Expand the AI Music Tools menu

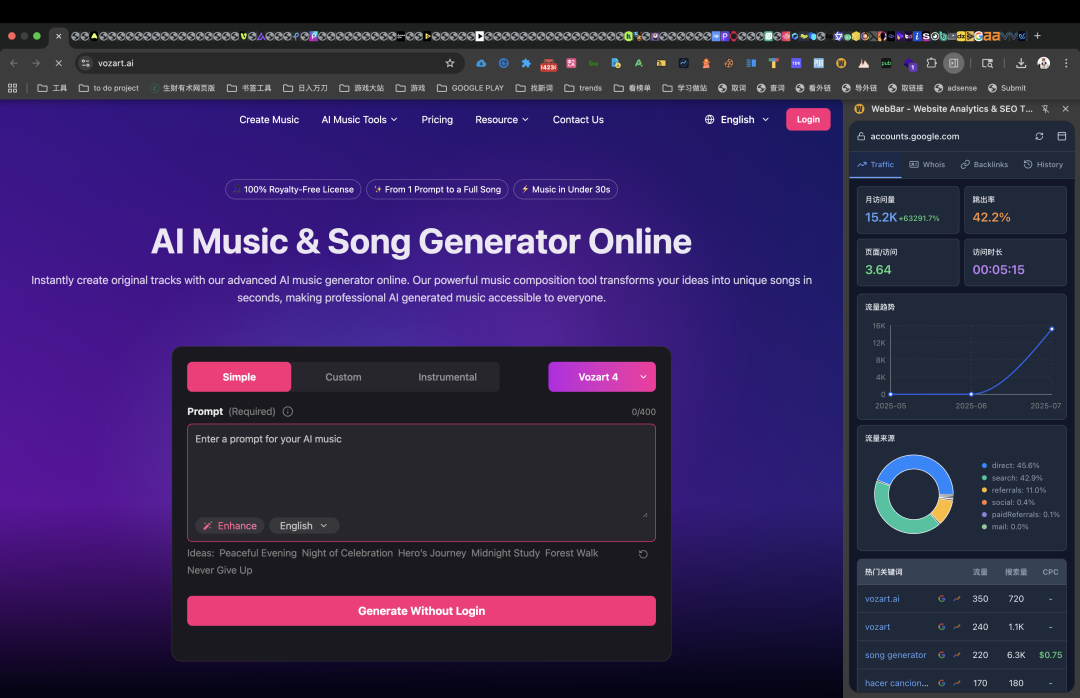coord(360,119)
